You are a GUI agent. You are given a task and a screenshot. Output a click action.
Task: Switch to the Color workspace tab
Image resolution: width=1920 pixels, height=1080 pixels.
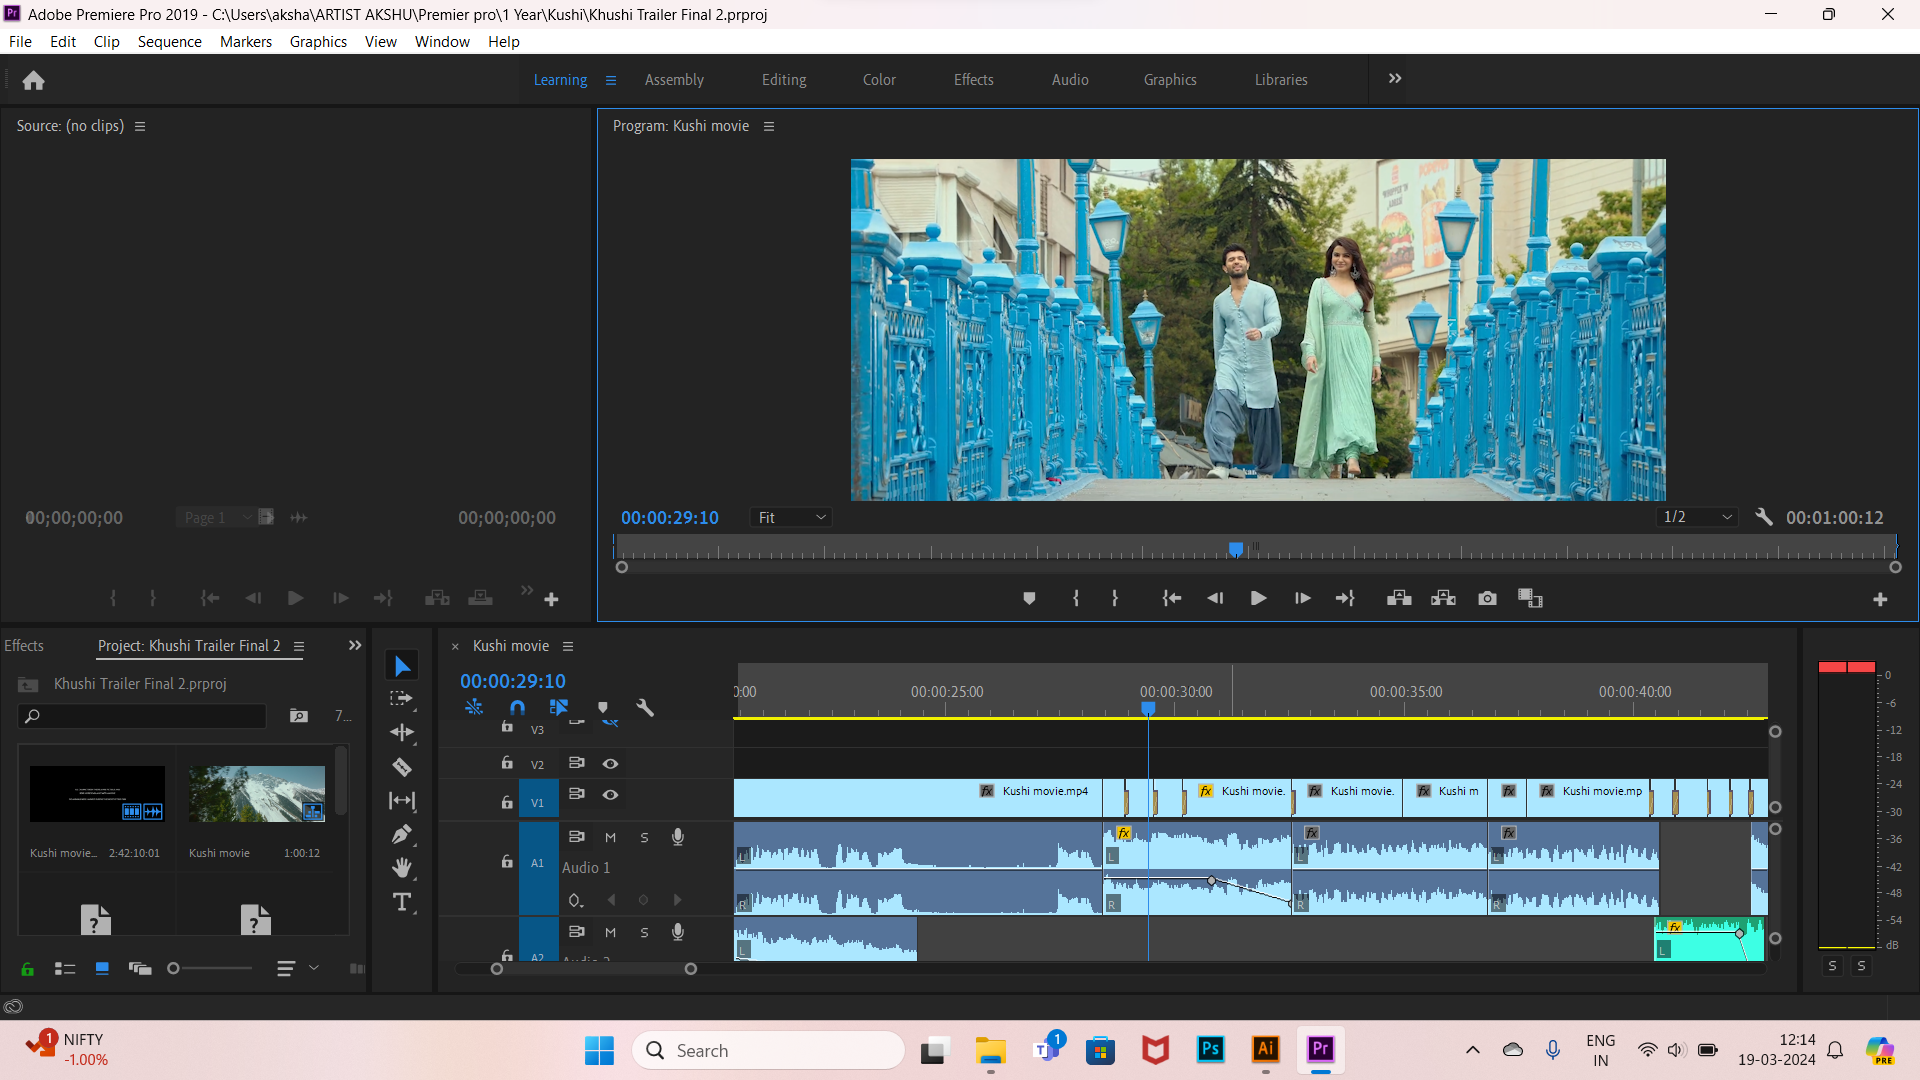879,79
